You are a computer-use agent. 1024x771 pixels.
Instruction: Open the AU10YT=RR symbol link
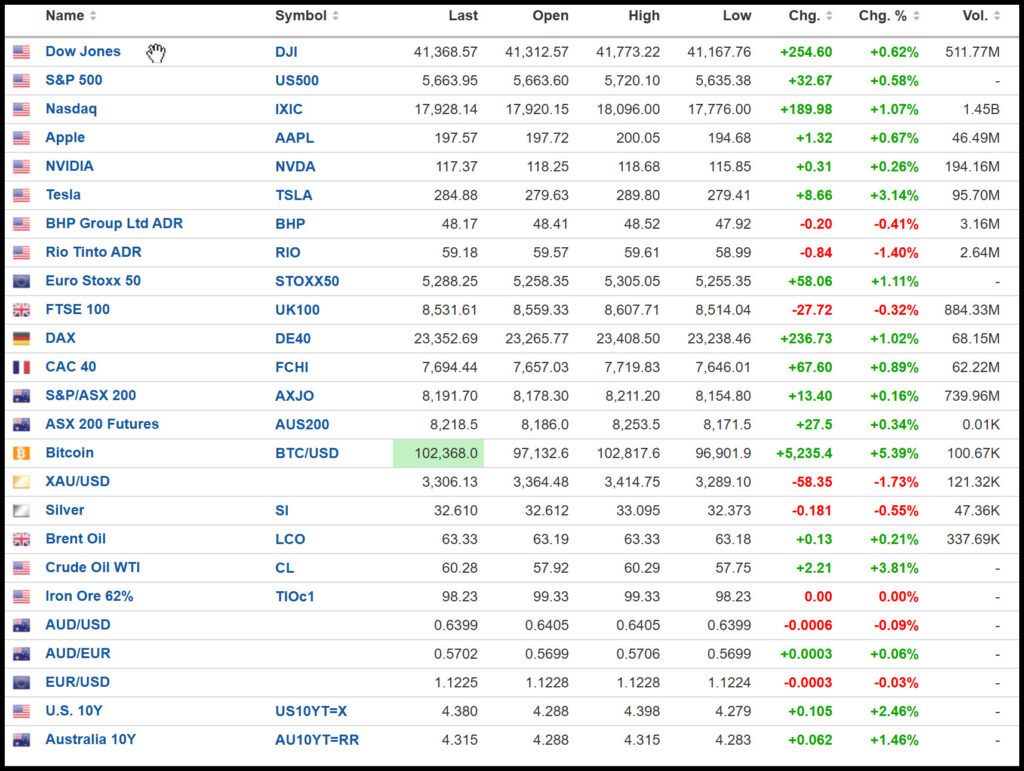[x=317, y=740]
